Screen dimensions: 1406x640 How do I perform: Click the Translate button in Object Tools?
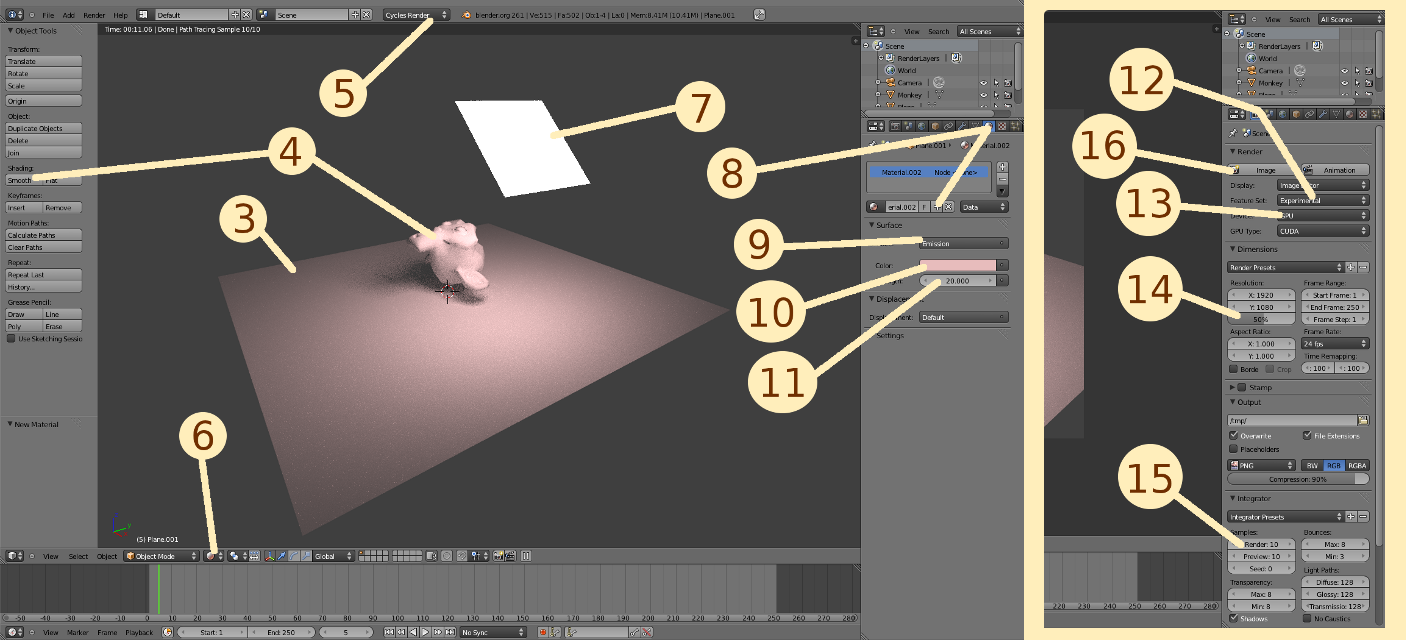[43, 61]
